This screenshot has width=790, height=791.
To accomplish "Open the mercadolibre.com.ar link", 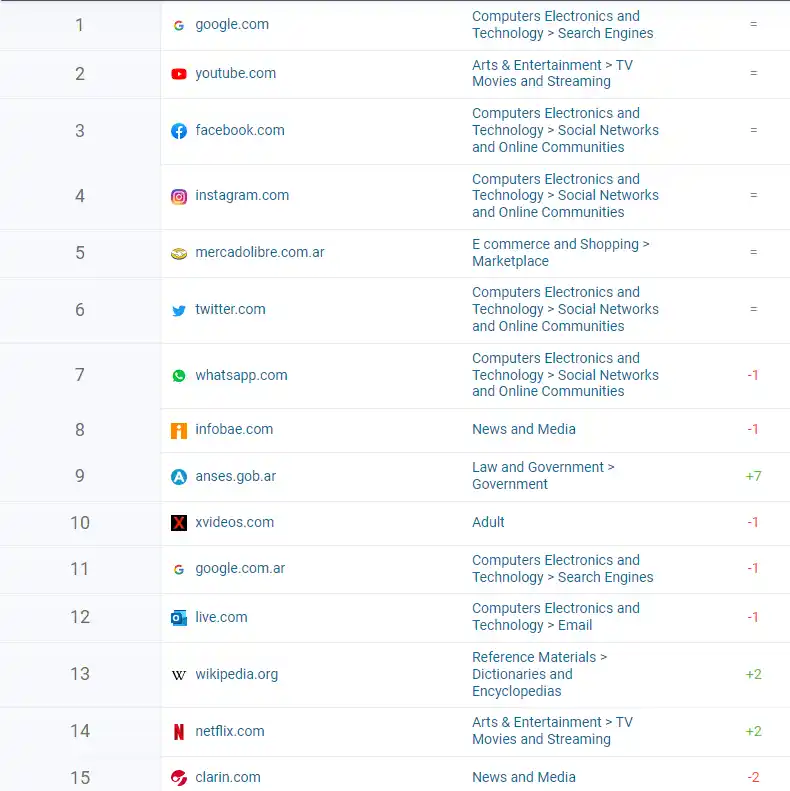I will tap(260, 253).
